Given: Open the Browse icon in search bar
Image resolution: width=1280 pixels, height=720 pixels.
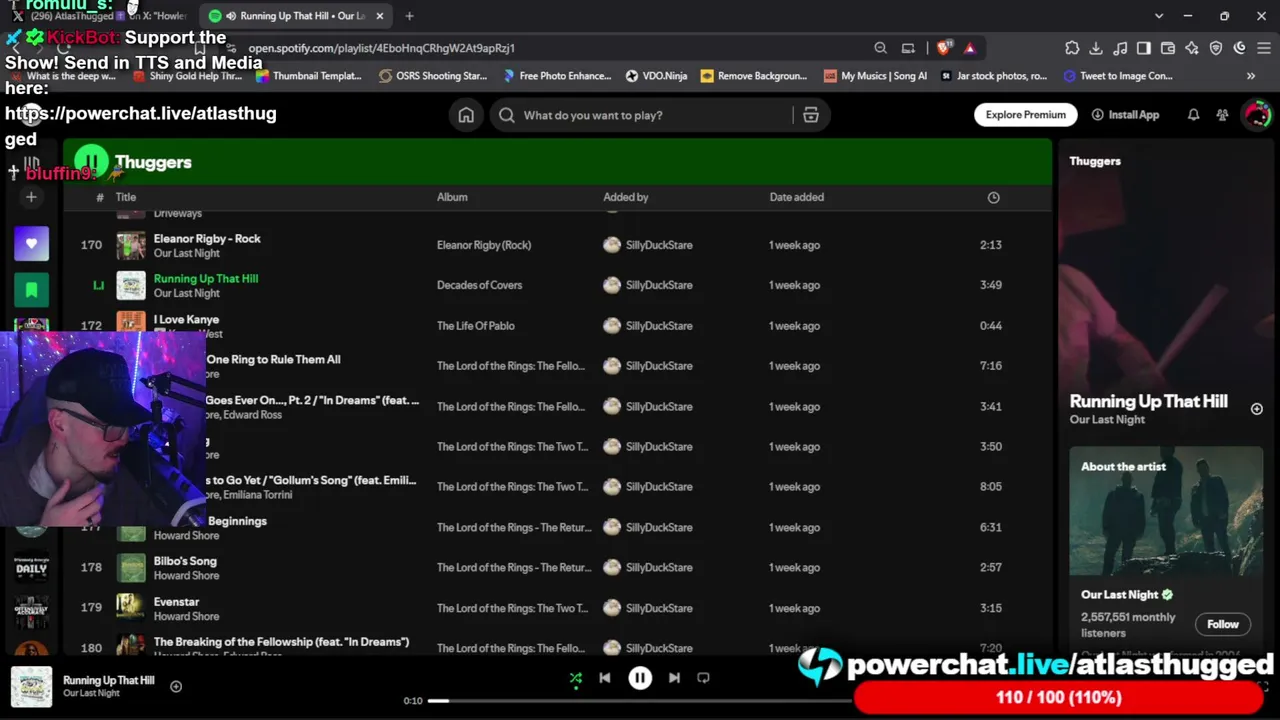Looking at the screenshot, I should (811, 115).
